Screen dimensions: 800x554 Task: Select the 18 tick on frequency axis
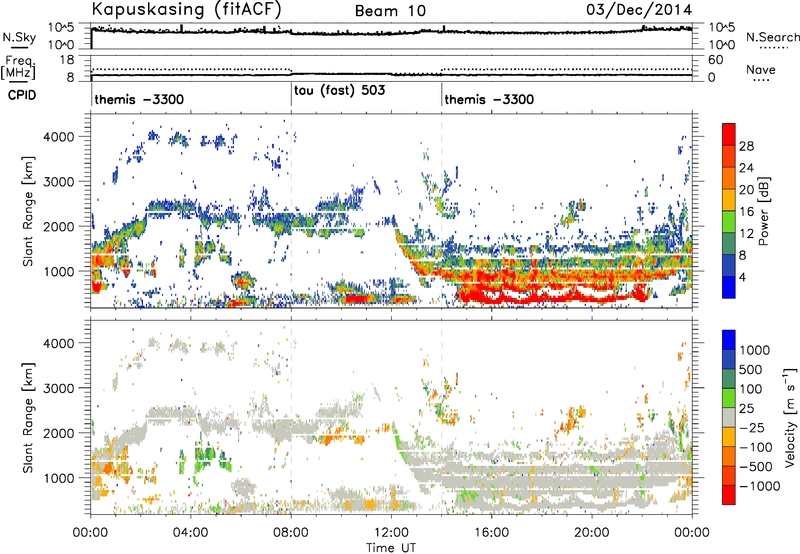click(x=67, y=60)
